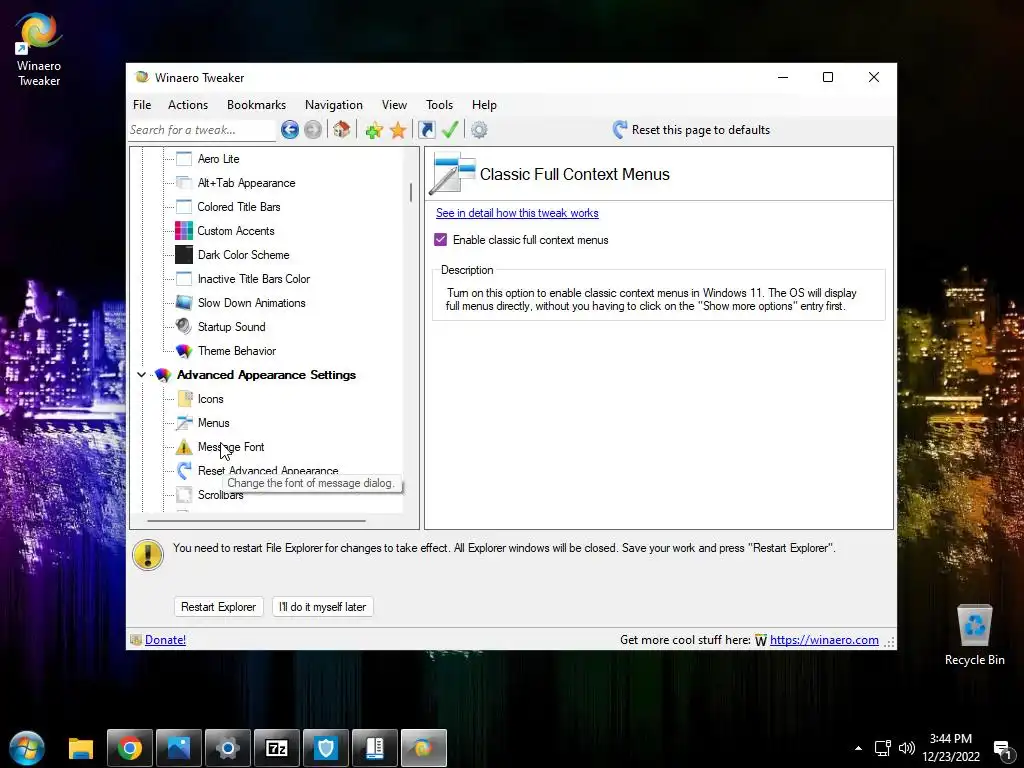Click the black Dark Color Scheme icon
The height and width of the screenshot is (768, 1024).
(184, 255)
